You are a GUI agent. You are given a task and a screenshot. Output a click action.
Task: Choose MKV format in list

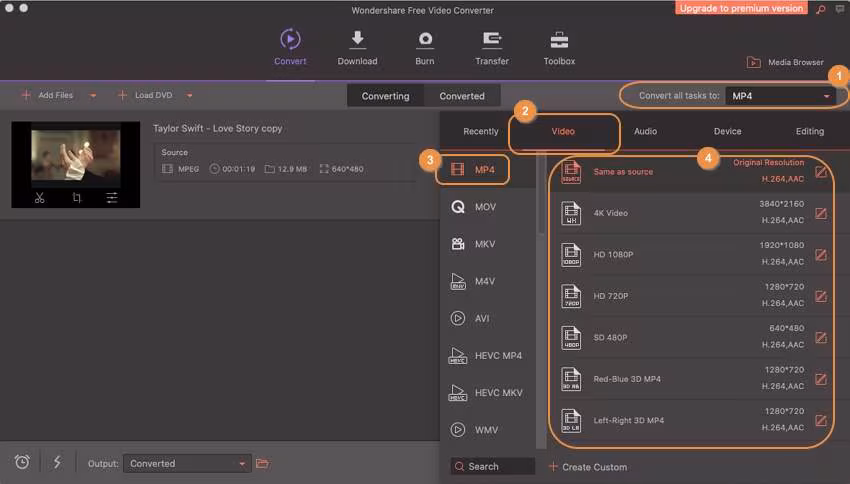487,244
